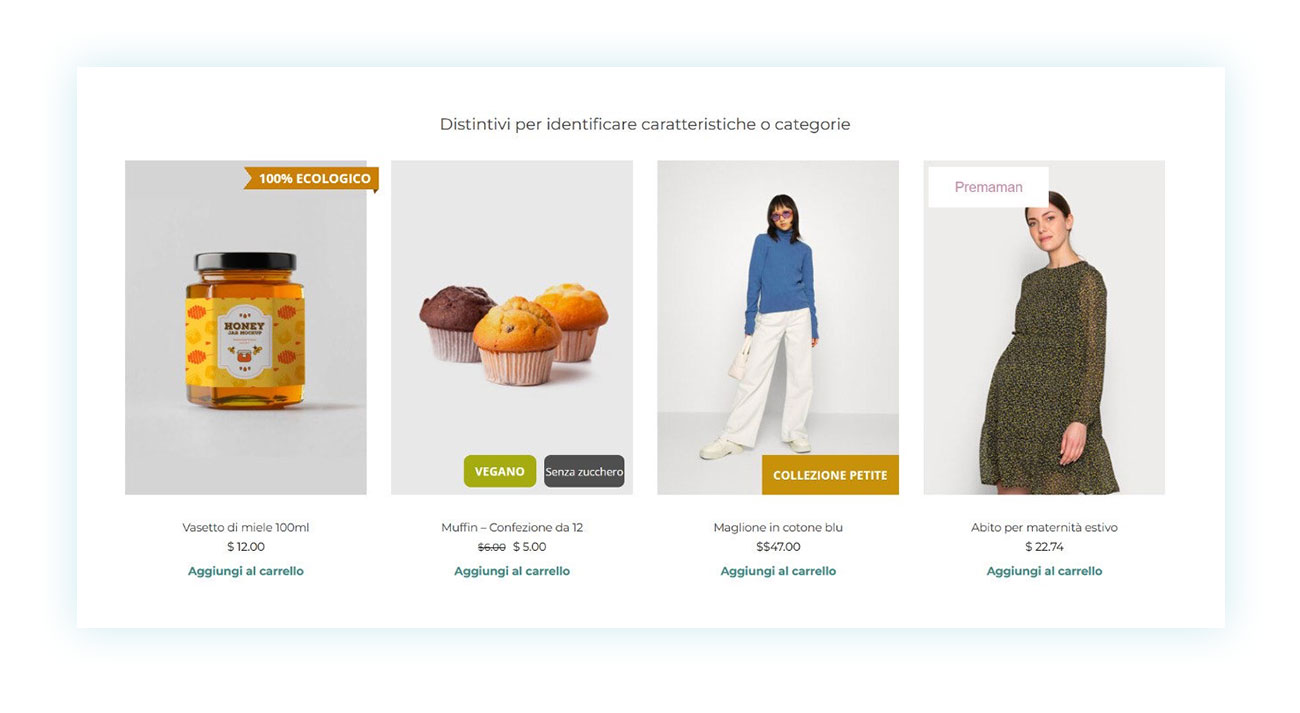Viewport: 1300px width, 713px height.
Task: Add the muffins to cart
Action: (x=512, y=571)
